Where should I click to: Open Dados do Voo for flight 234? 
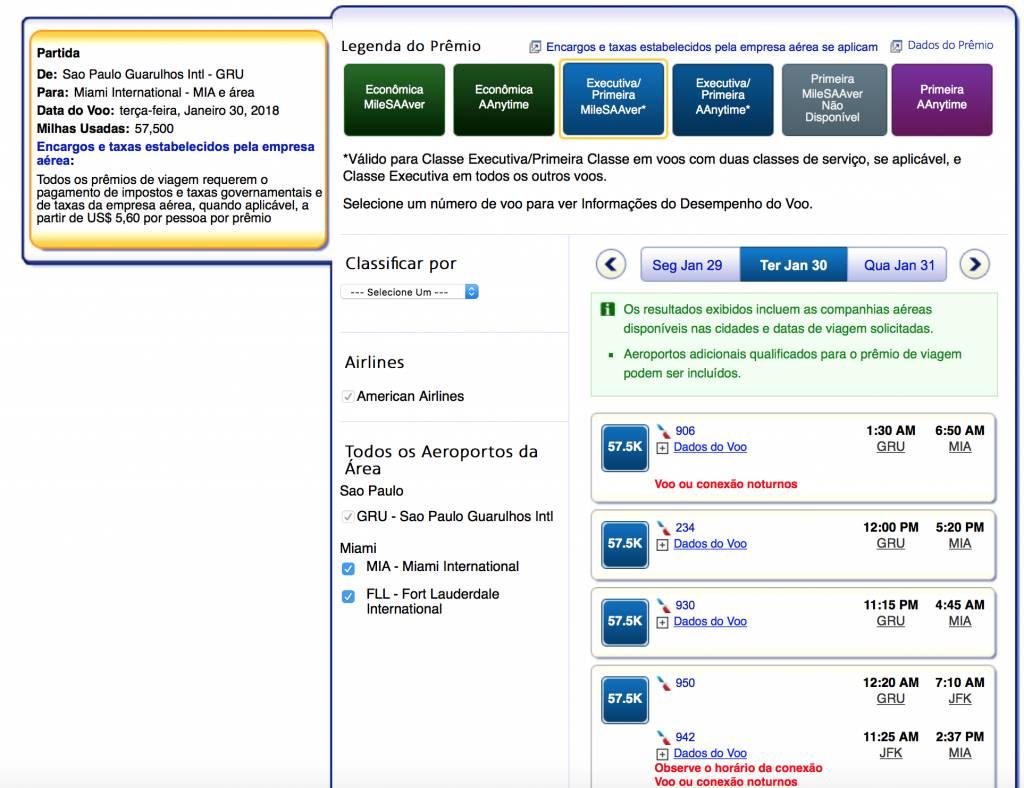coord(710,544)
